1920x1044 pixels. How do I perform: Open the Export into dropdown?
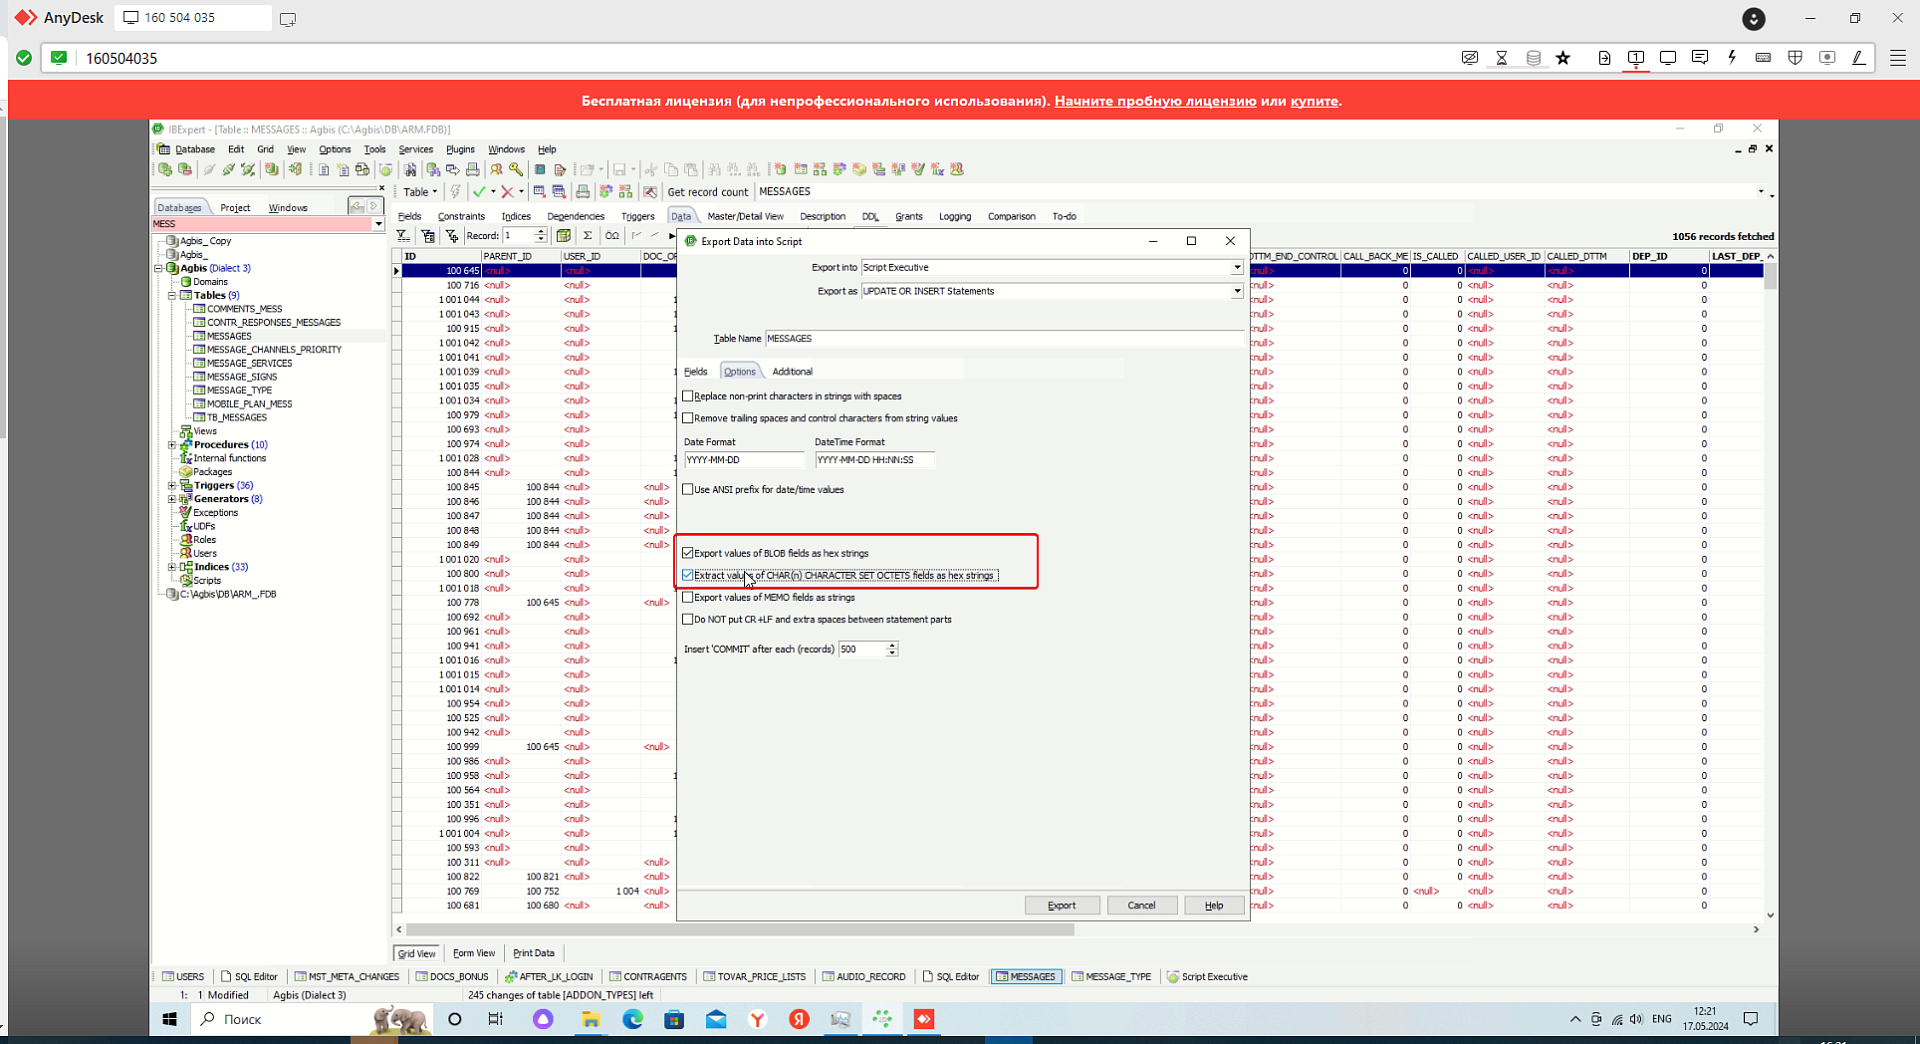coord(1236,268)
